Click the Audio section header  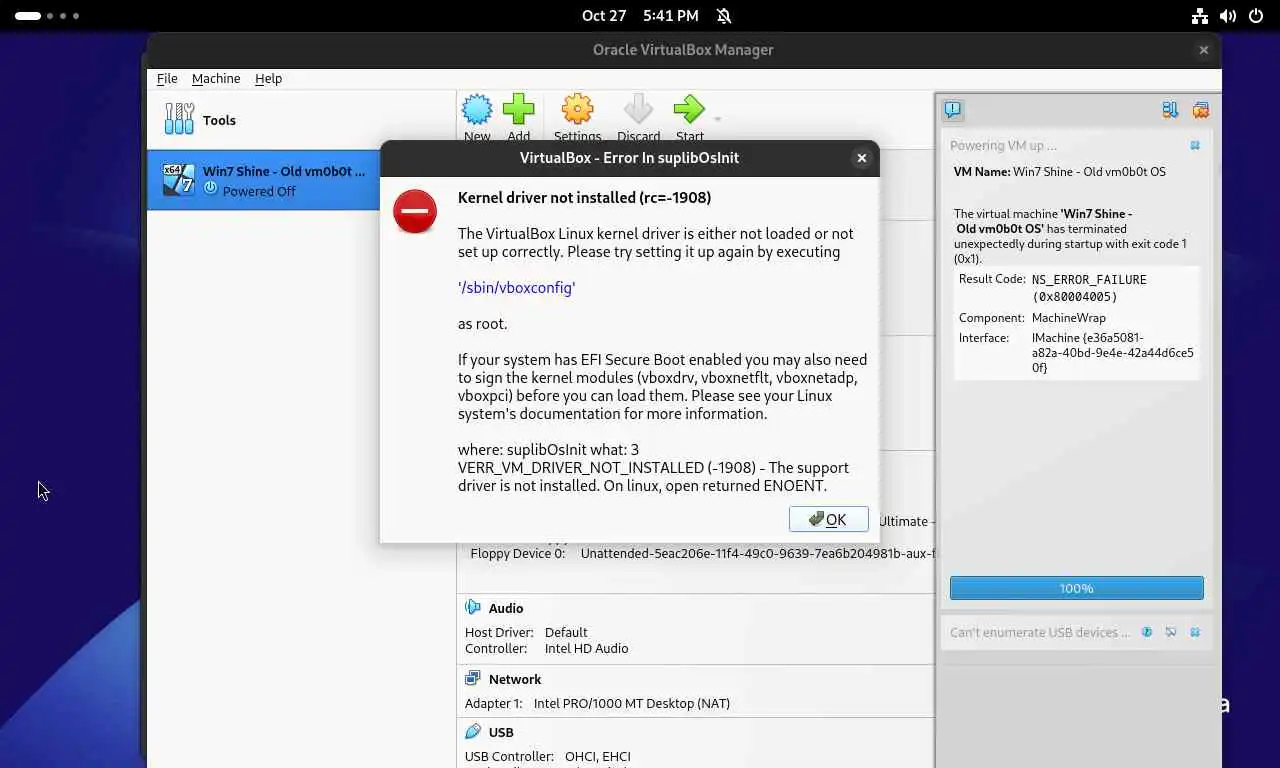[x=506, y=608]
